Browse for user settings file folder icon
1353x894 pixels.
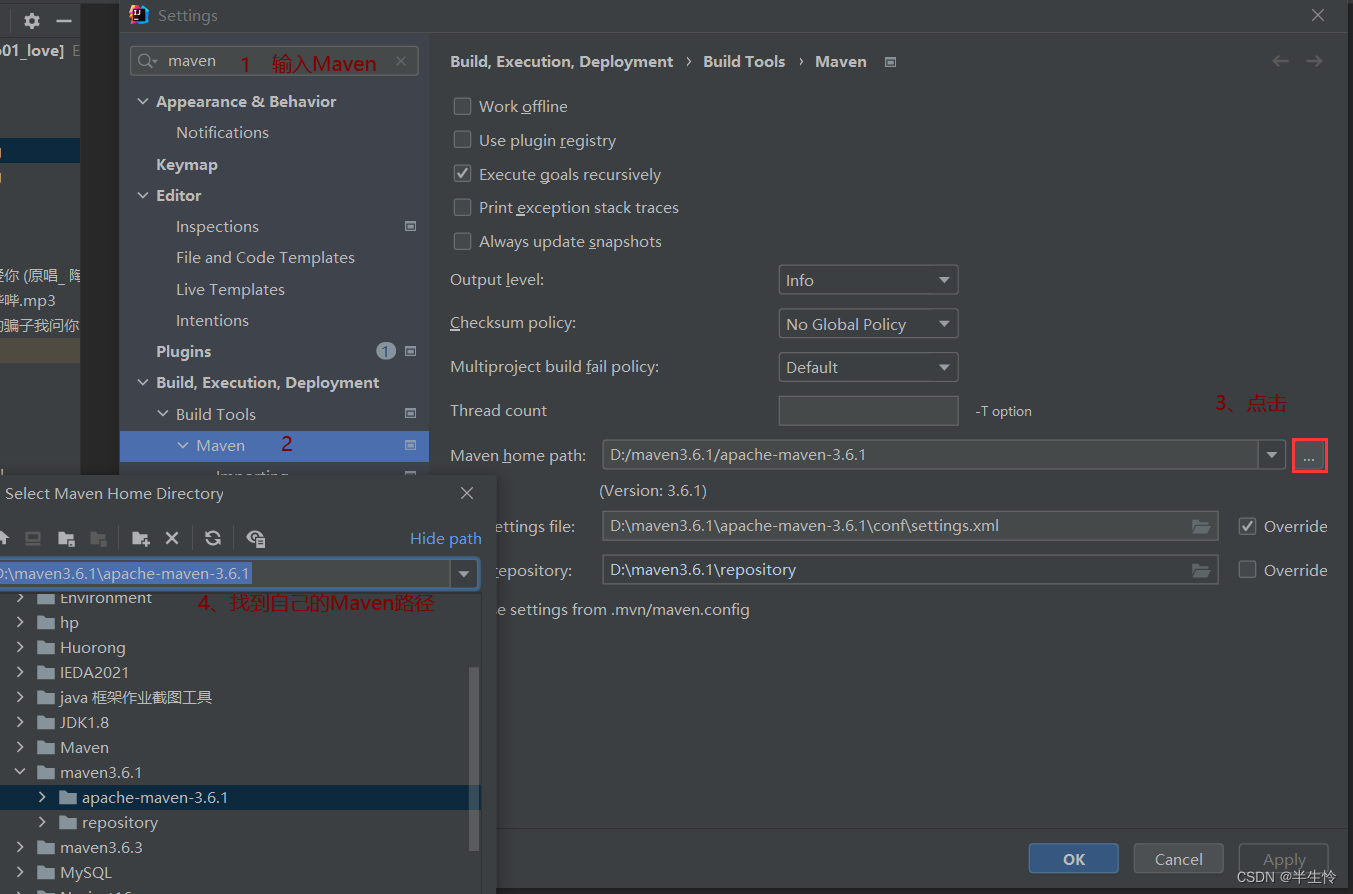click(x=1201, y=526)
